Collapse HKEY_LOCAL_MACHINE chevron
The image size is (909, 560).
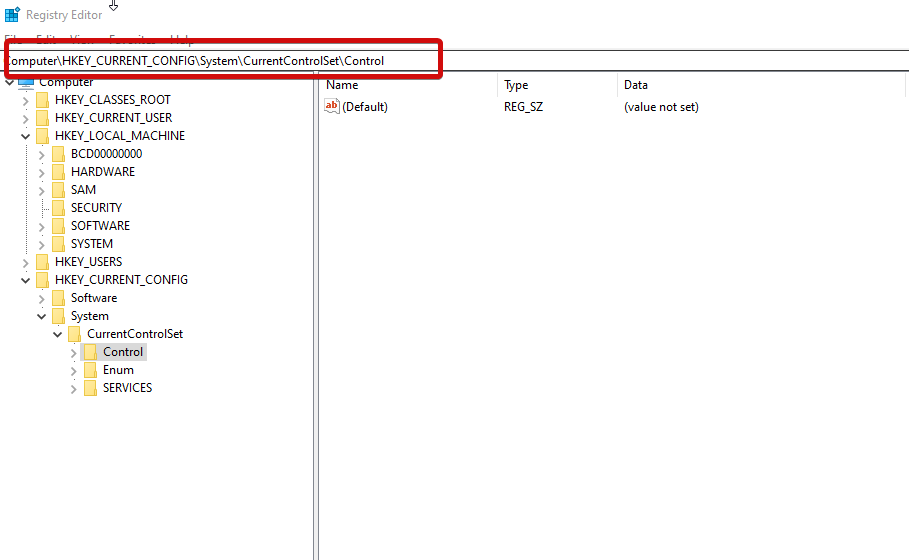(26, 137)
